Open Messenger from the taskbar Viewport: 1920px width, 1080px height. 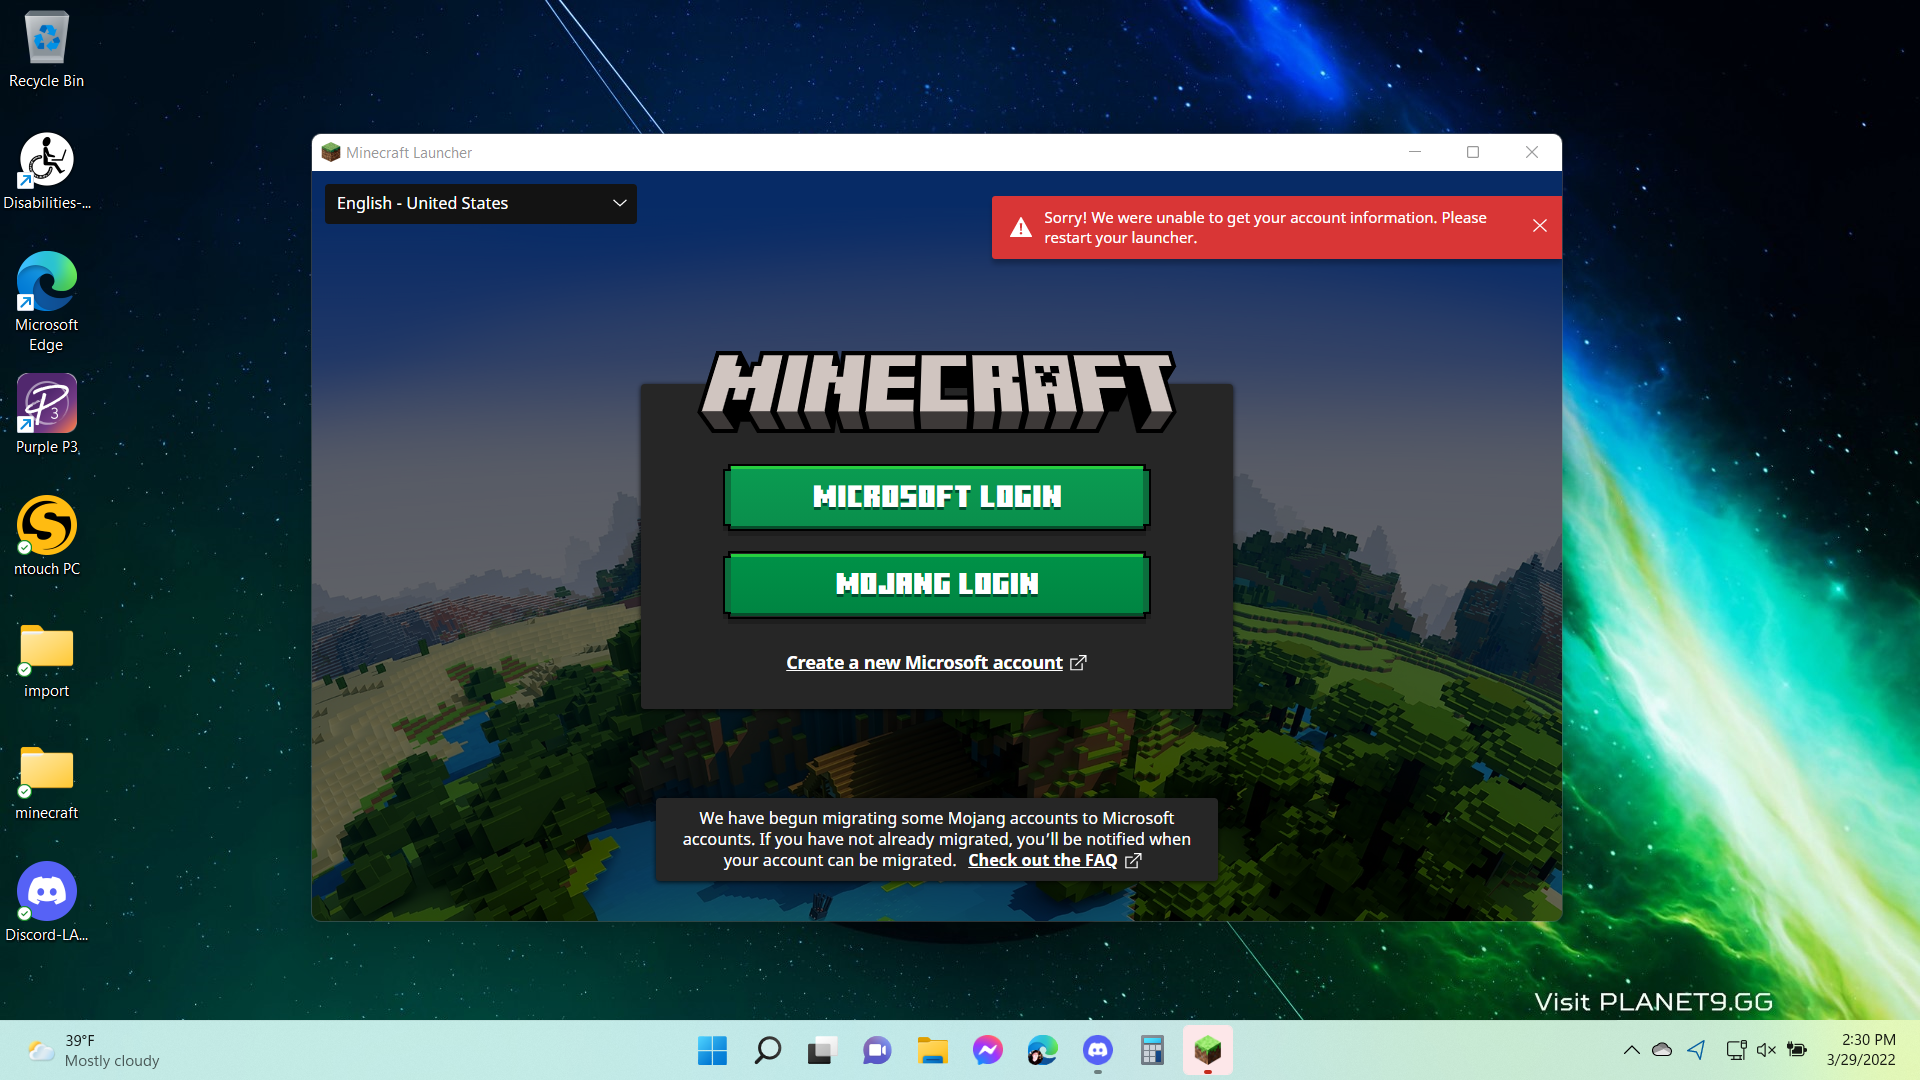pyautogui.click(x=987, y=1050)
